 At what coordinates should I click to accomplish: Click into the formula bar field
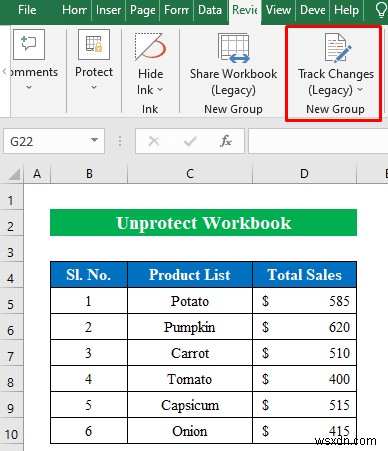(x=318, y=141)
